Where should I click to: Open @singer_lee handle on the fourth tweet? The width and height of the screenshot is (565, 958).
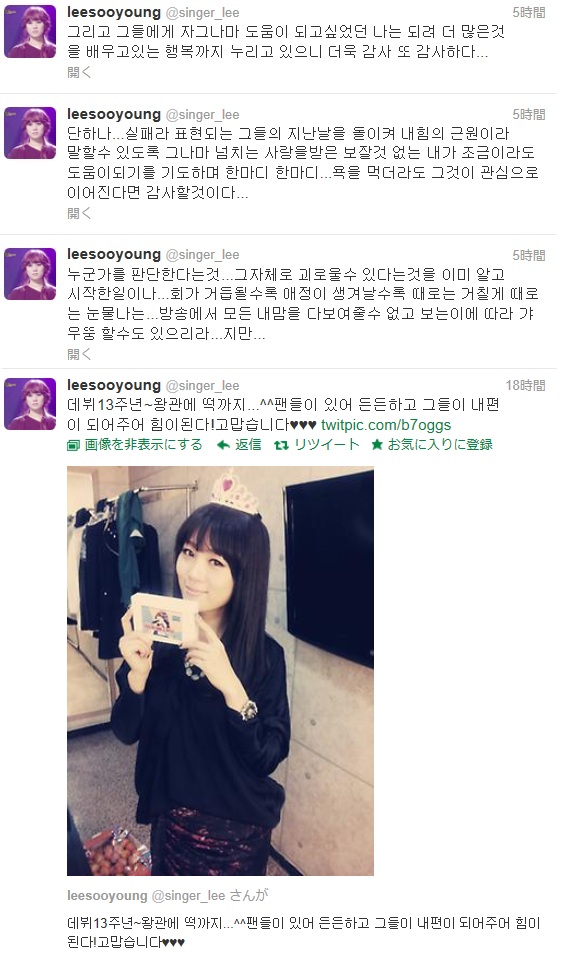(x=202, y=386)
